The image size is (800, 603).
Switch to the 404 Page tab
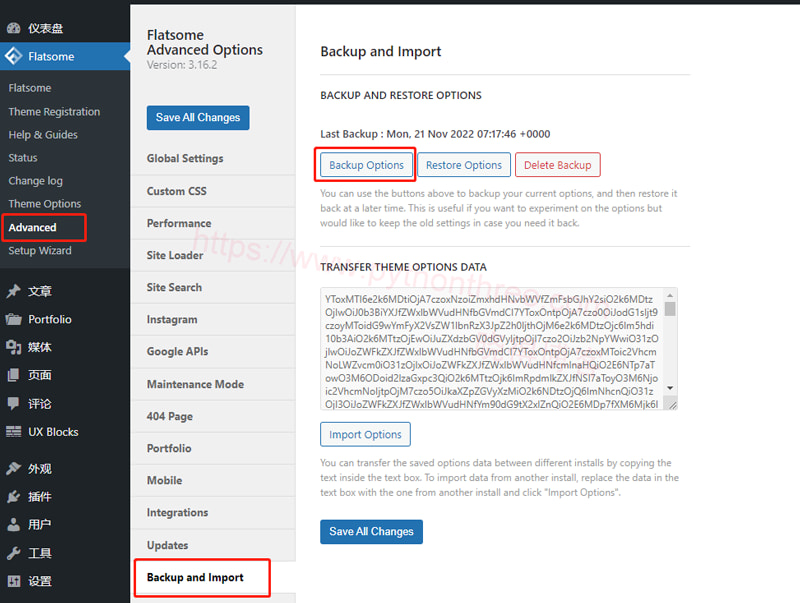point(213,416)
